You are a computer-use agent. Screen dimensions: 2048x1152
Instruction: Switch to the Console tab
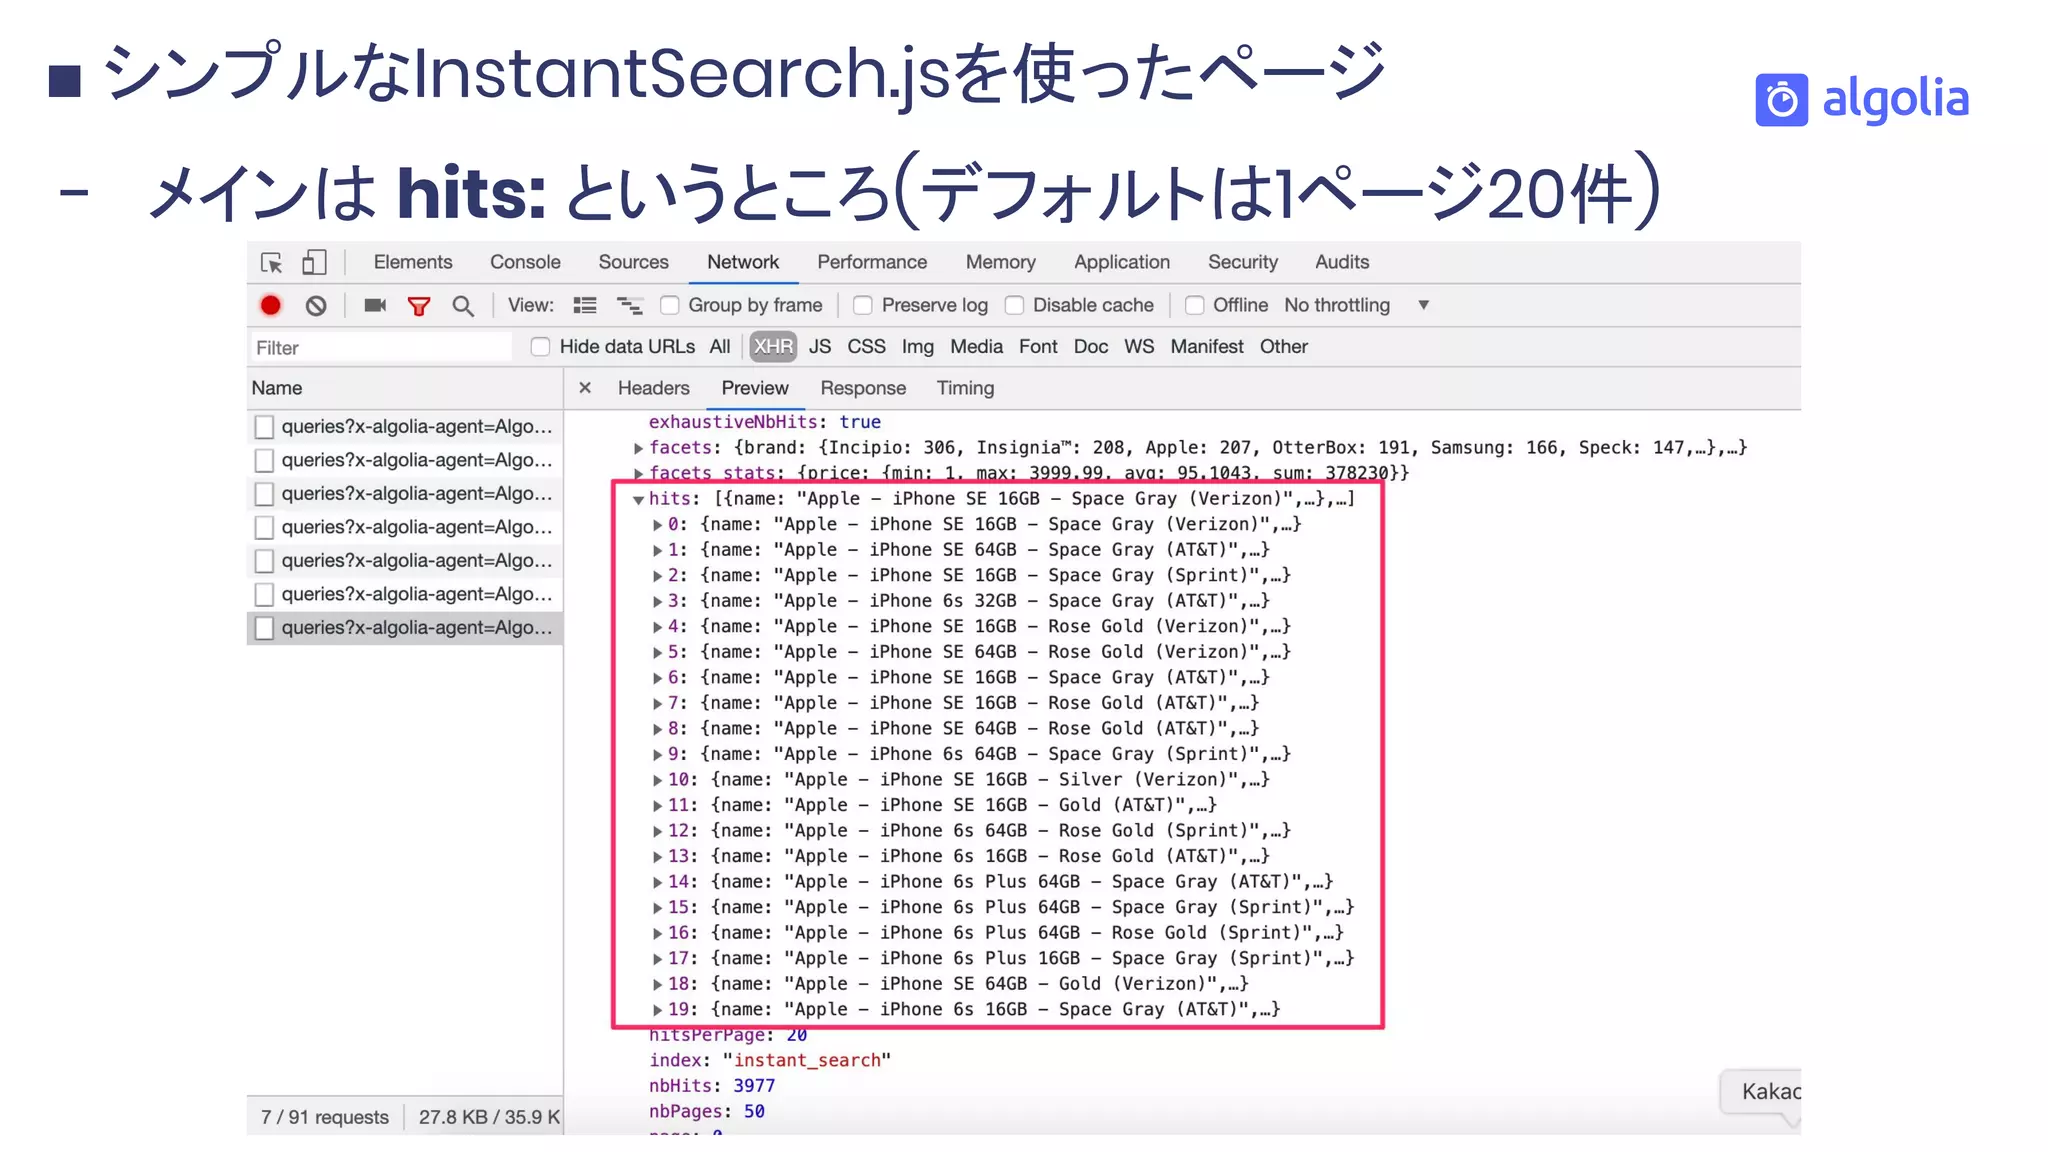[x=525, y=262]
